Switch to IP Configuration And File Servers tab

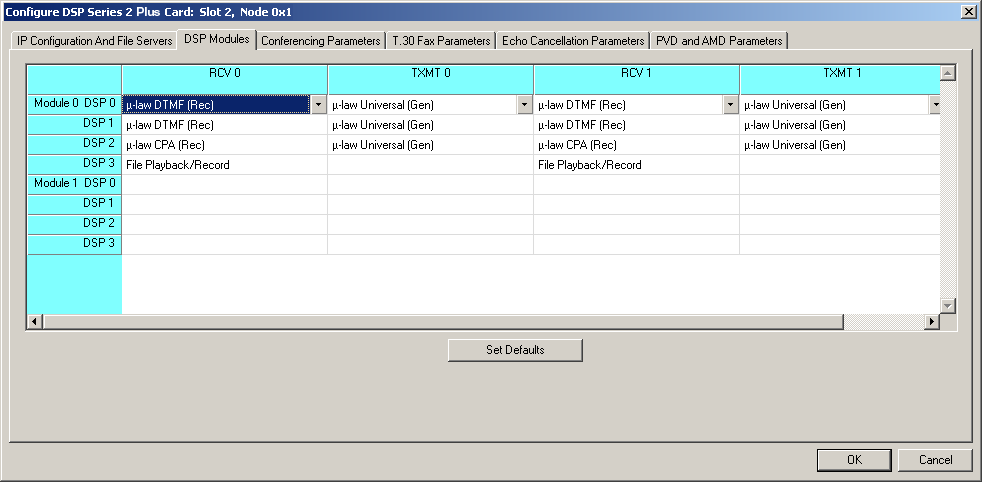coord(94,41)
